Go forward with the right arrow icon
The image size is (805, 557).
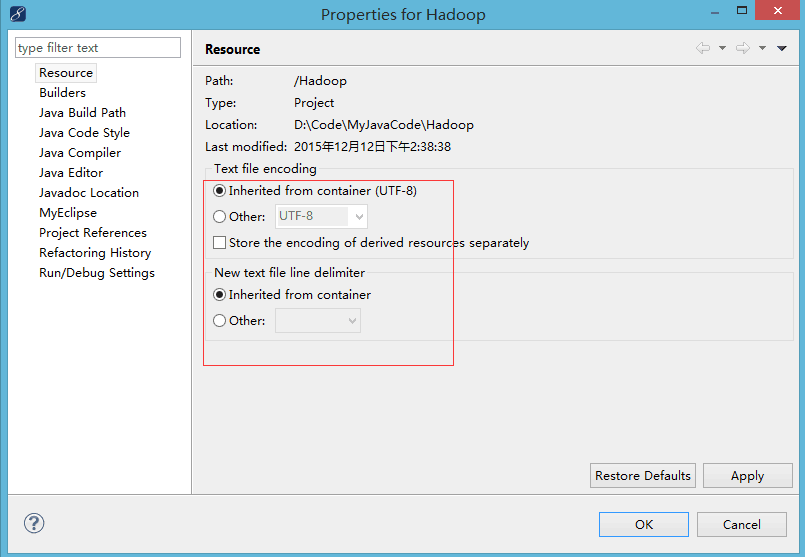click(x=742, y=48)
